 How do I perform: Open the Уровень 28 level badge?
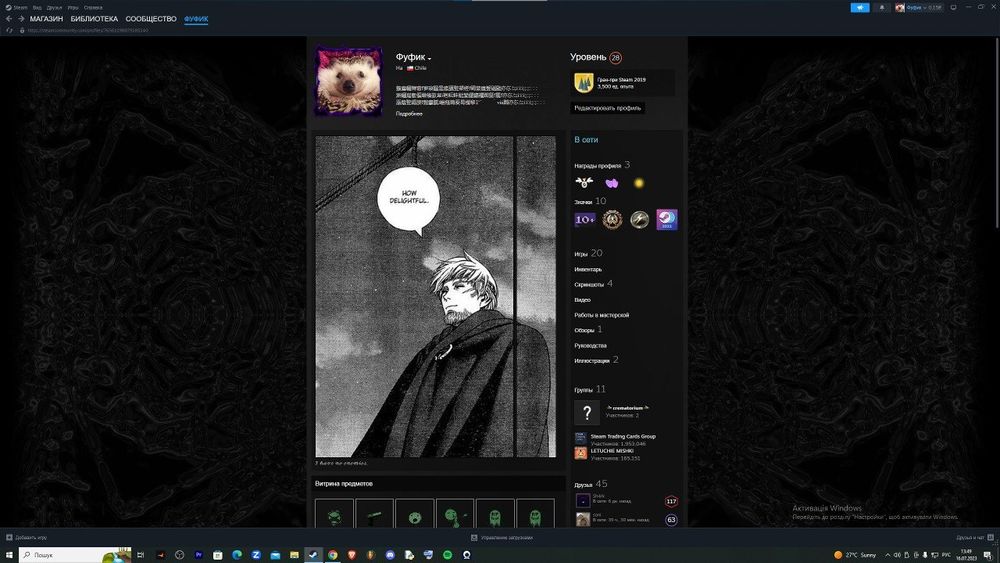(596, 57)
